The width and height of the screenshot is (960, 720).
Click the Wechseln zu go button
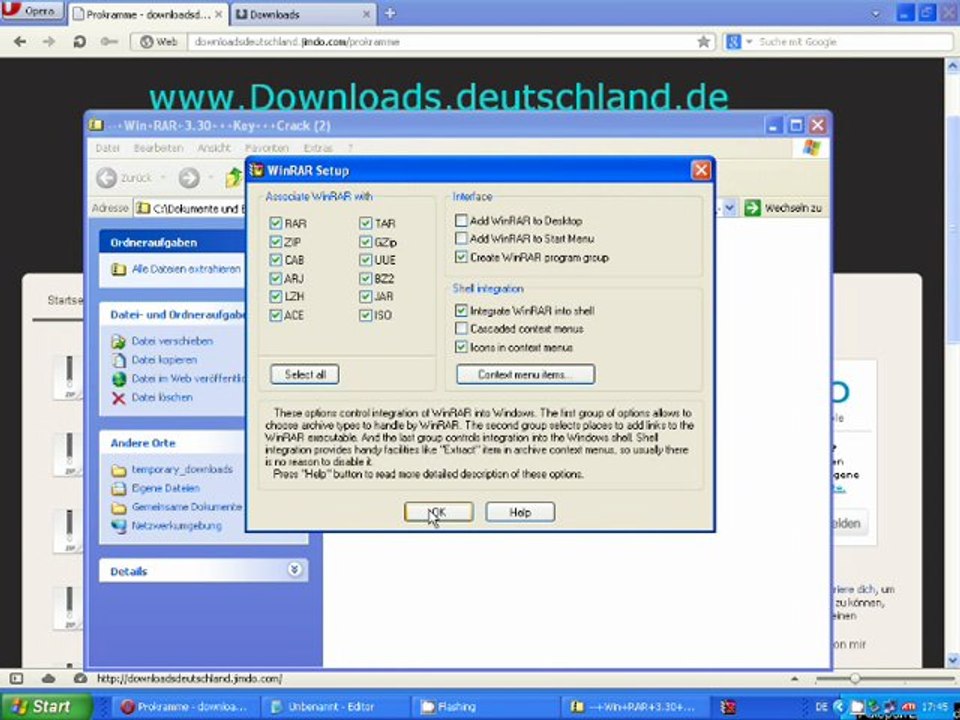[783, 208]
